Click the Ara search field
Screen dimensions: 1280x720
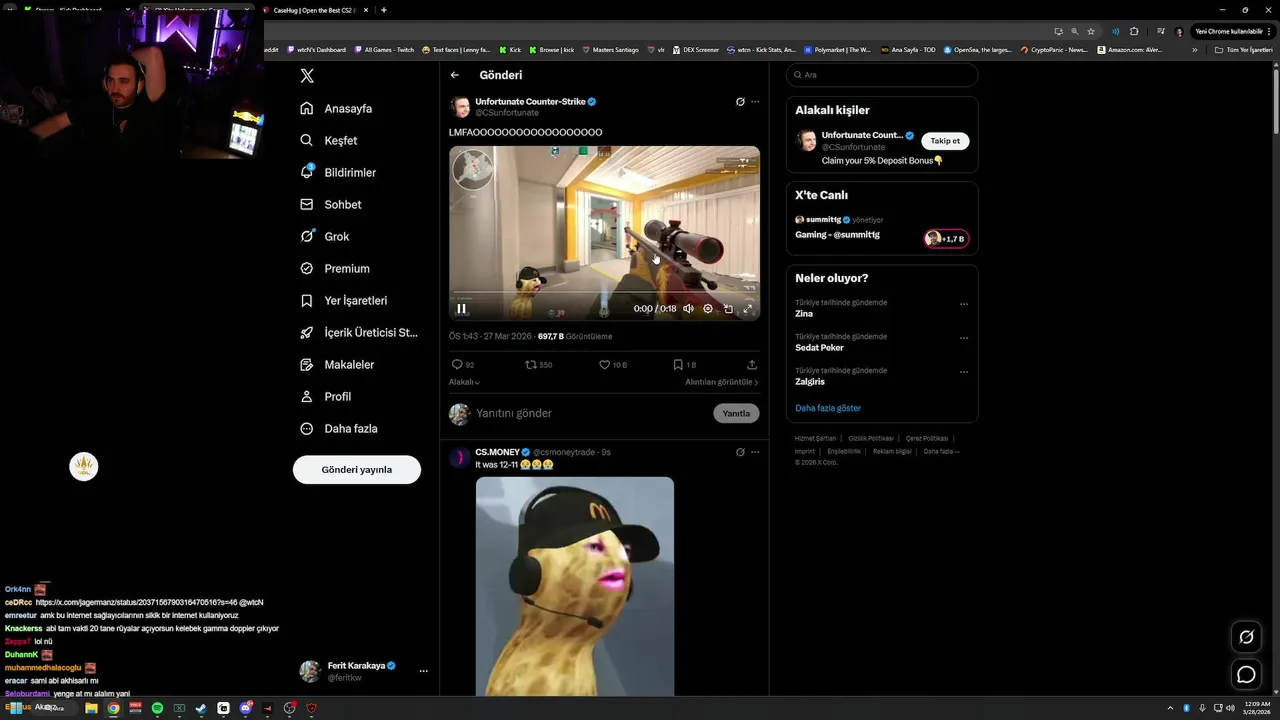click(x=882, y=75)
